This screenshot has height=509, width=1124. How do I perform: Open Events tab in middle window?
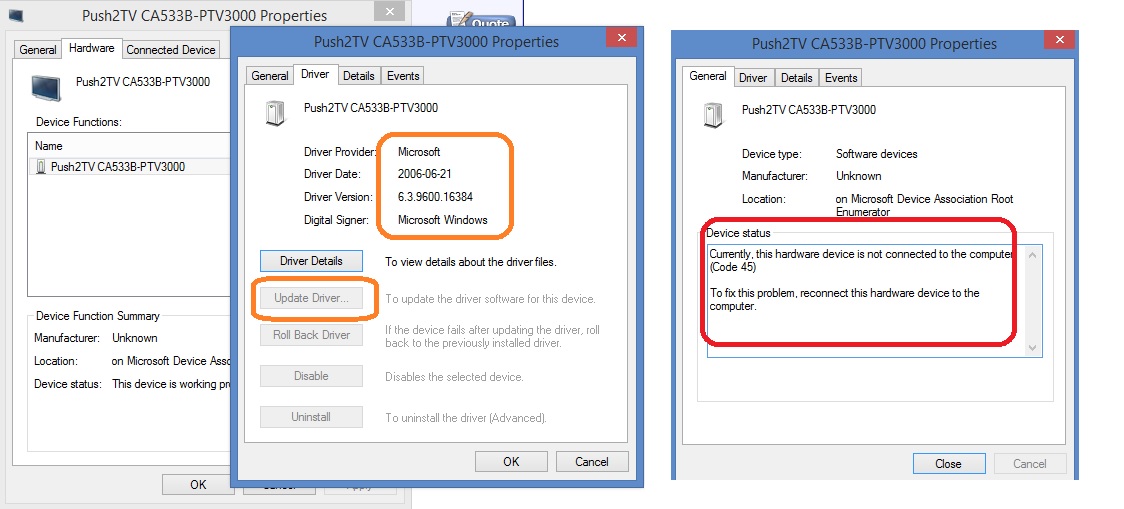403,75
